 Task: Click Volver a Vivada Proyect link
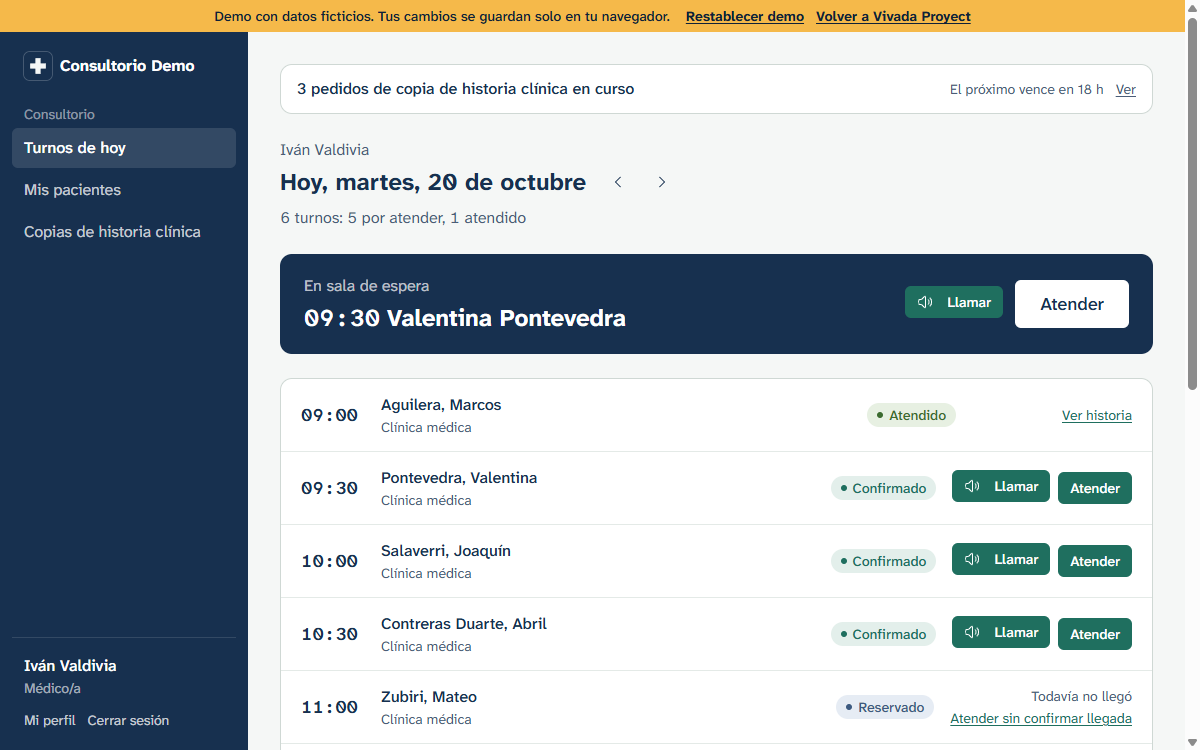tap(893, 16)
